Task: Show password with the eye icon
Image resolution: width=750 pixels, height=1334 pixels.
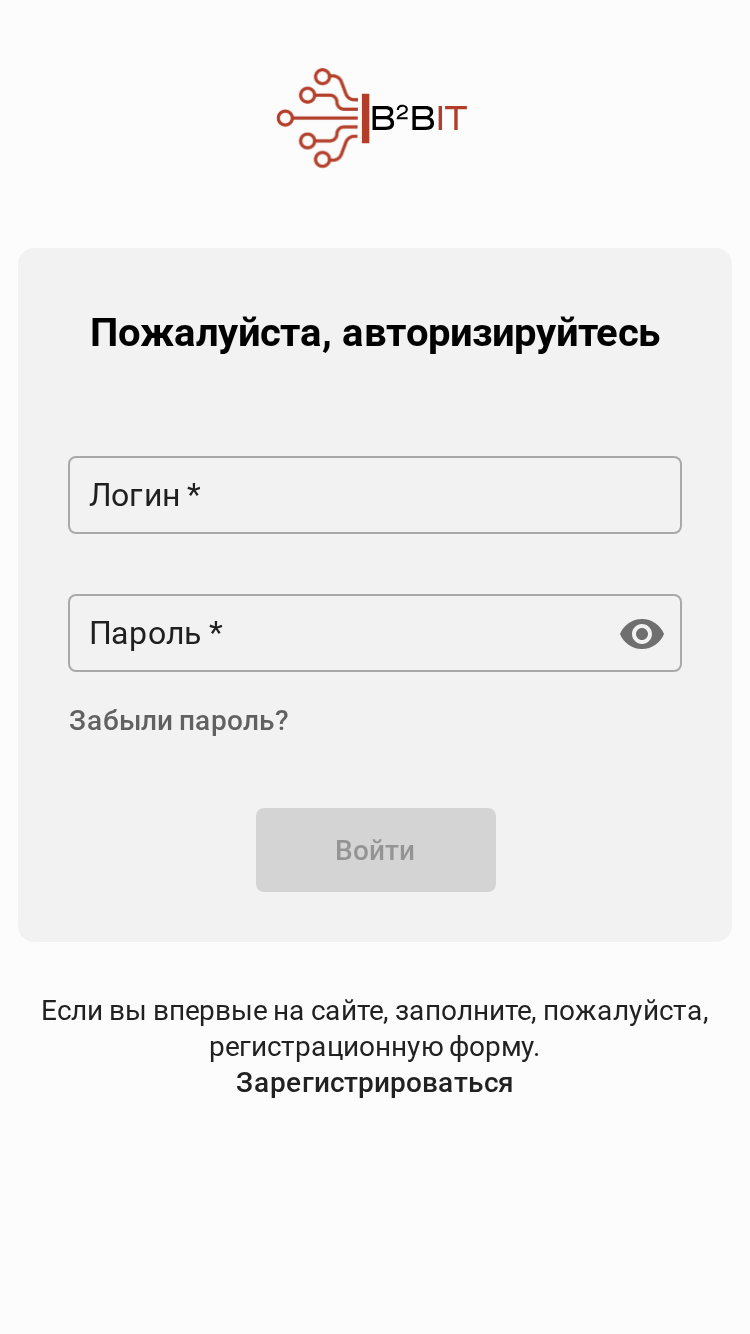Action: pos(642,633)
